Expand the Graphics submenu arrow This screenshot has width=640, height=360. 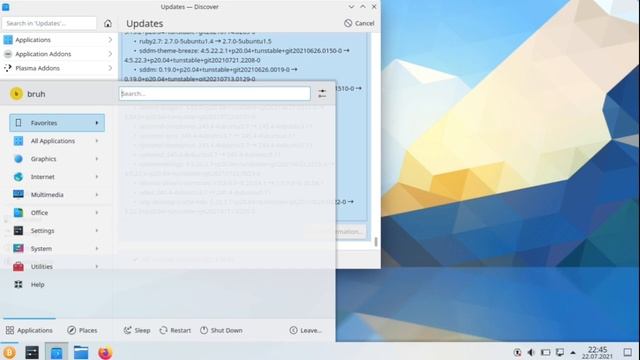click(97, 159)
